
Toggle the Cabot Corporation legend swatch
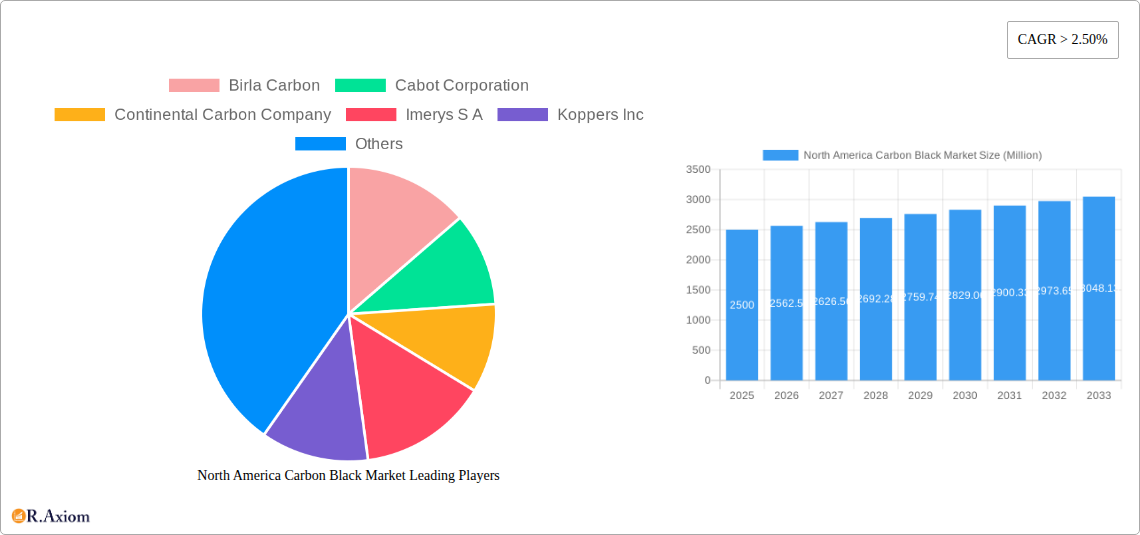[x=360, y=86]
